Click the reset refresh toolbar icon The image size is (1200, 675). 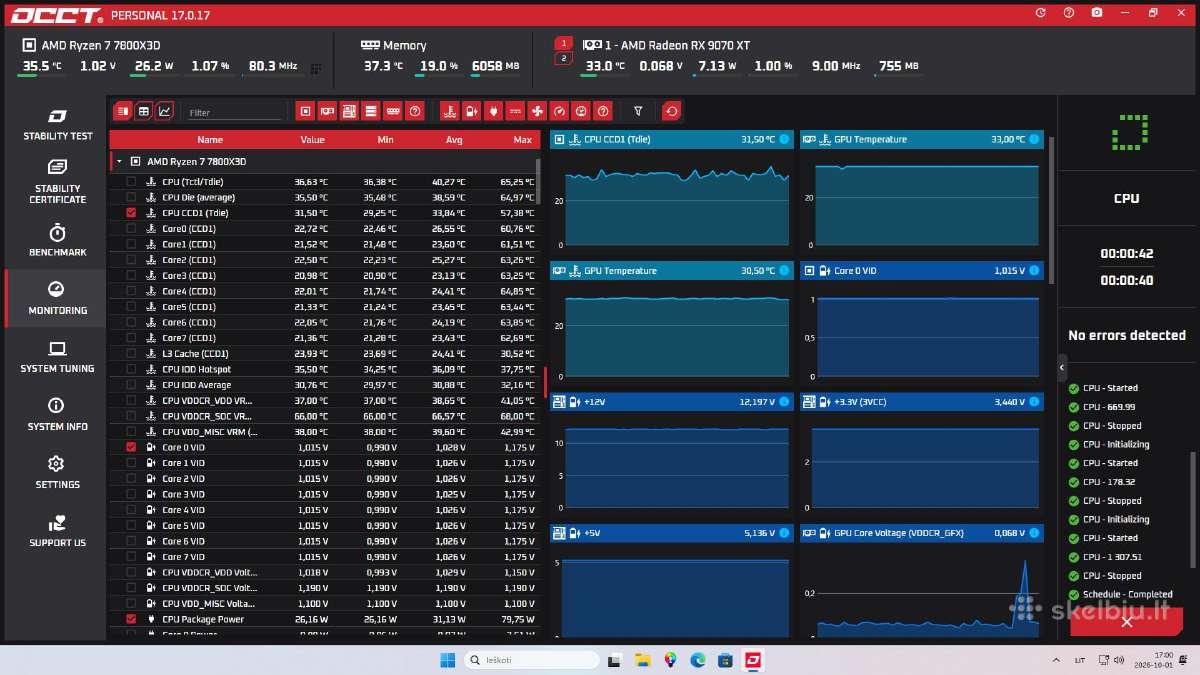point(672,111)
